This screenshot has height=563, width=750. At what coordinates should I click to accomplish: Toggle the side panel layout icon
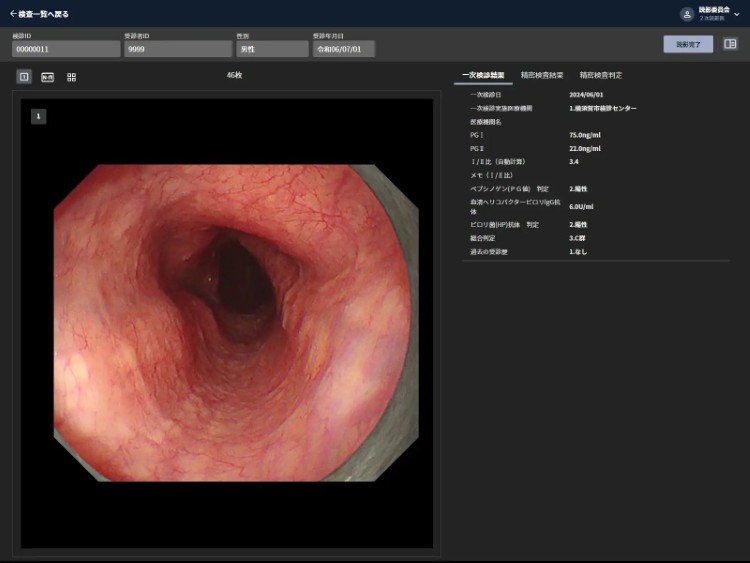pyautogui.click(x=730, y=44)
